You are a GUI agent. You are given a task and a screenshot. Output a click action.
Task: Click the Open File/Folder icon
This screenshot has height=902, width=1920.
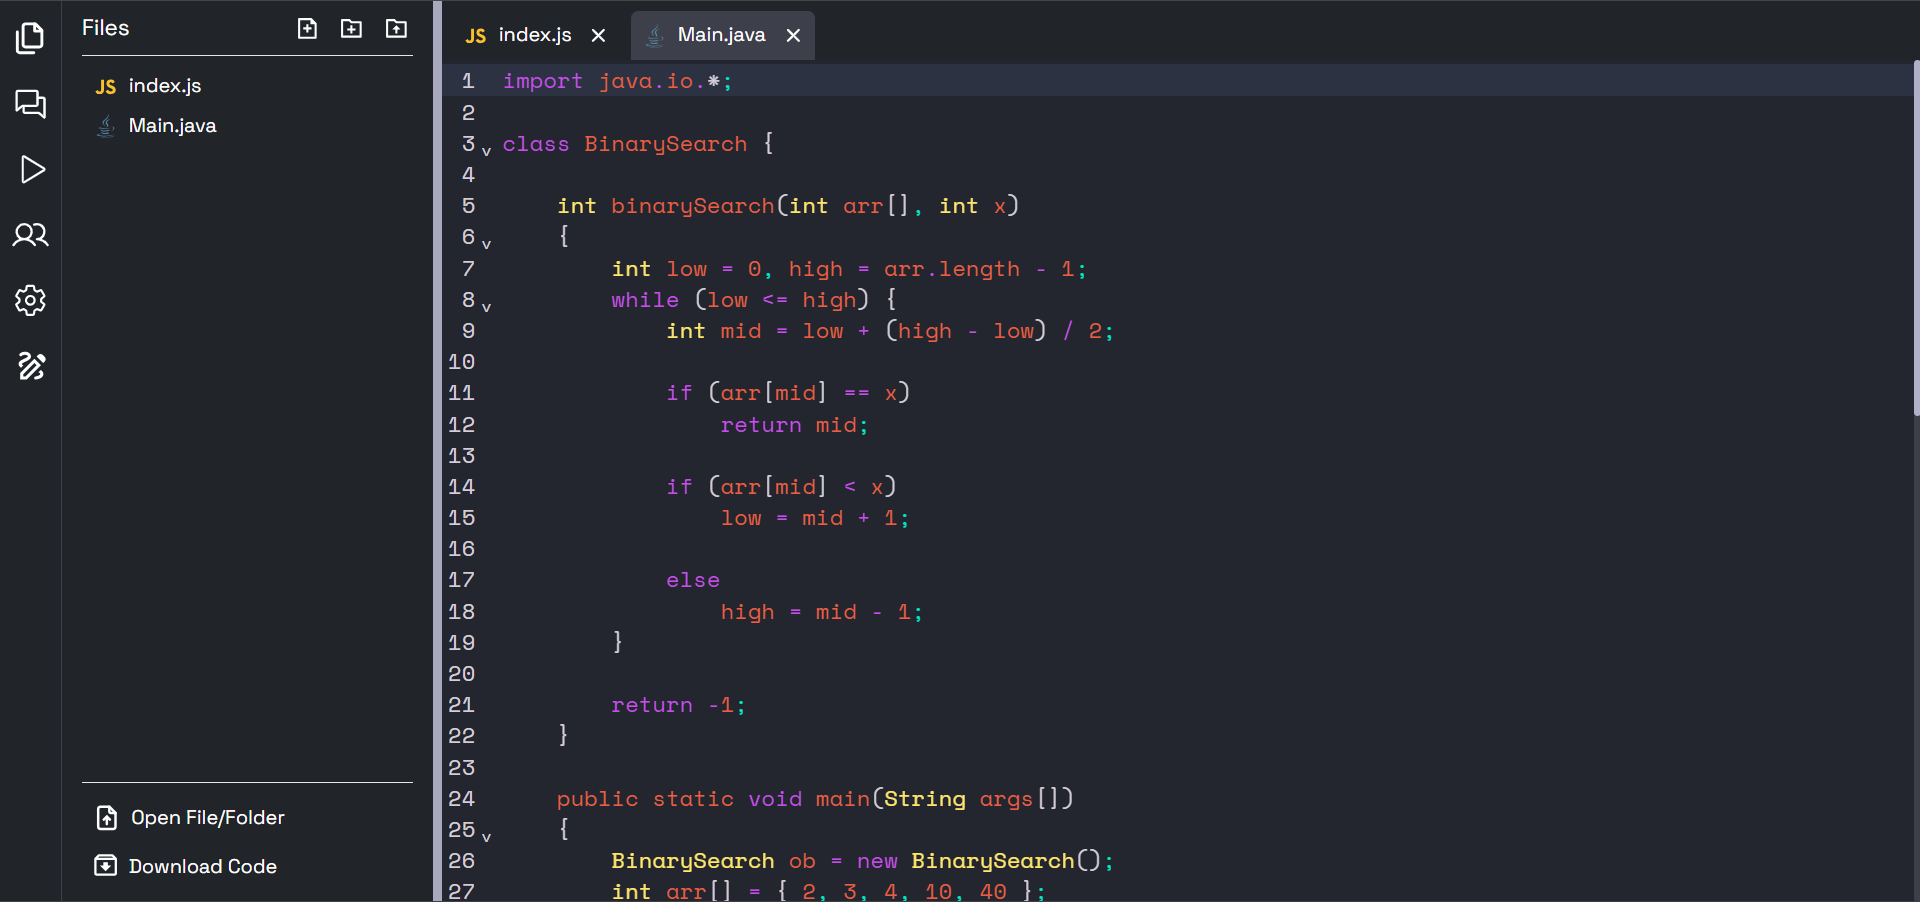pyautogui.click(x=106, y=818)
